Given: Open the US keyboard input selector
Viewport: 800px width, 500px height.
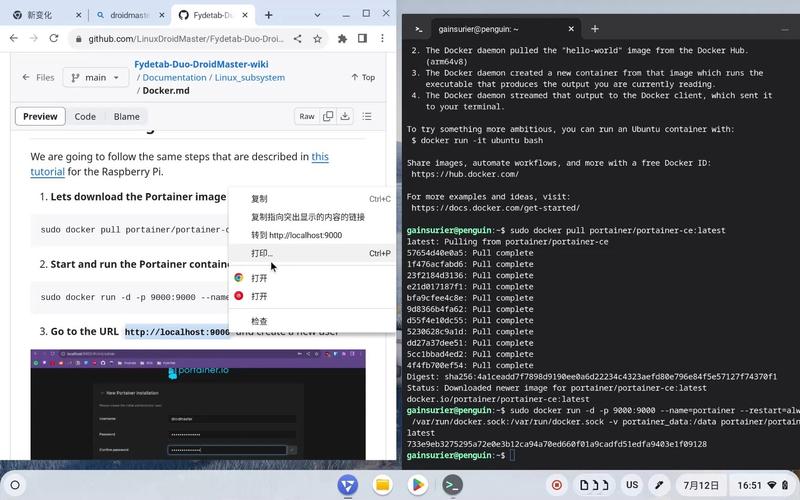Looking at the screenshot, I should pyautogui.click(x=632, y=485).
